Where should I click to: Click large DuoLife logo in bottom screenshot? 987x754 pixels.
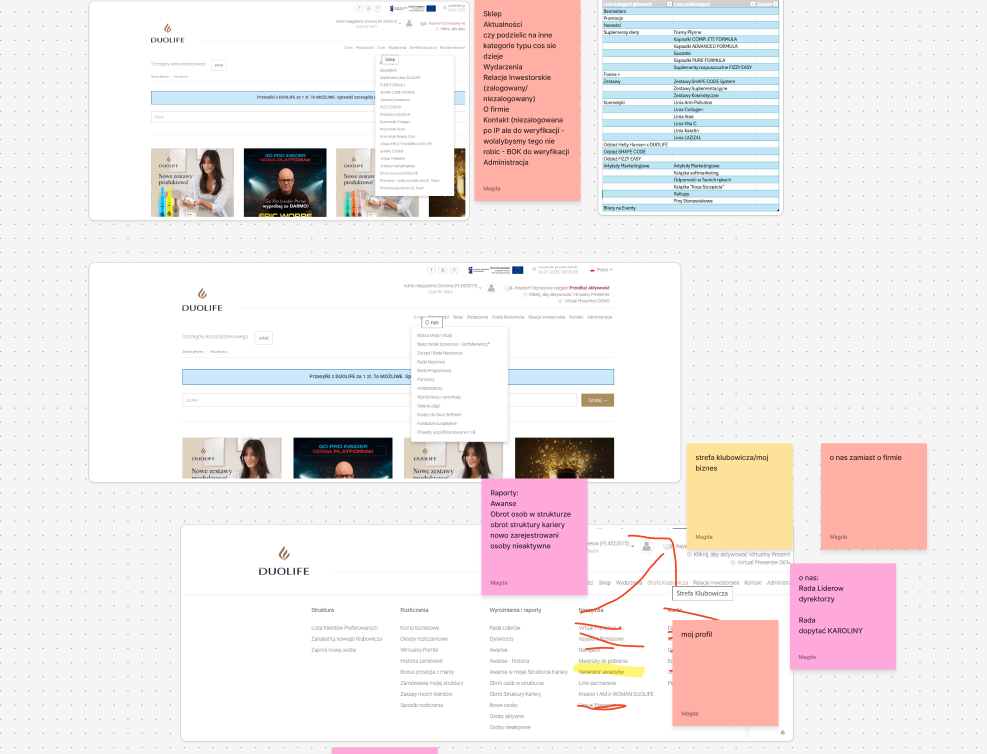coord(284,561)
